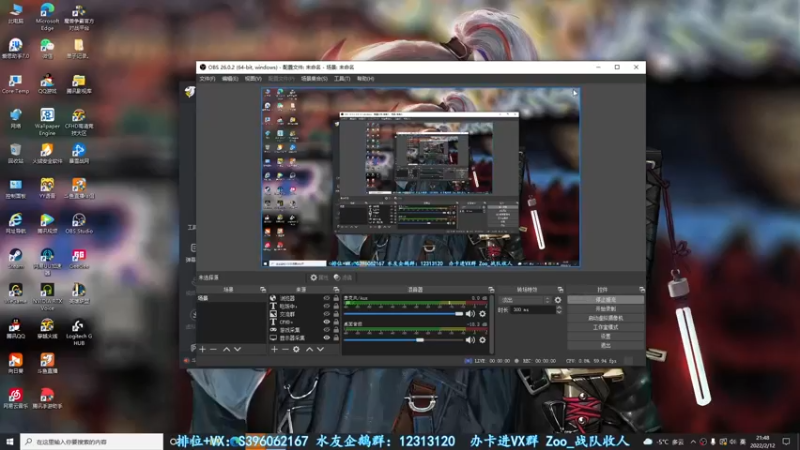Show hidden icons in the system tray

(693, 442)
